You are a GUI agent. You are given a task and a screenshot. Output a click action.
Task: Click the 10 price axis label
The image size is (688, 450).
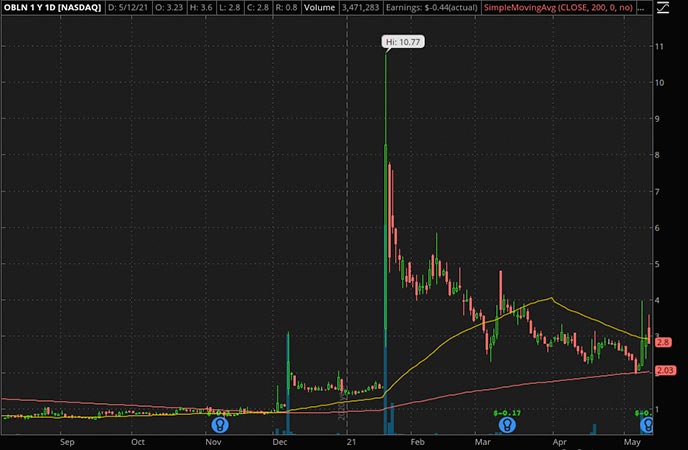coord(659,82)
